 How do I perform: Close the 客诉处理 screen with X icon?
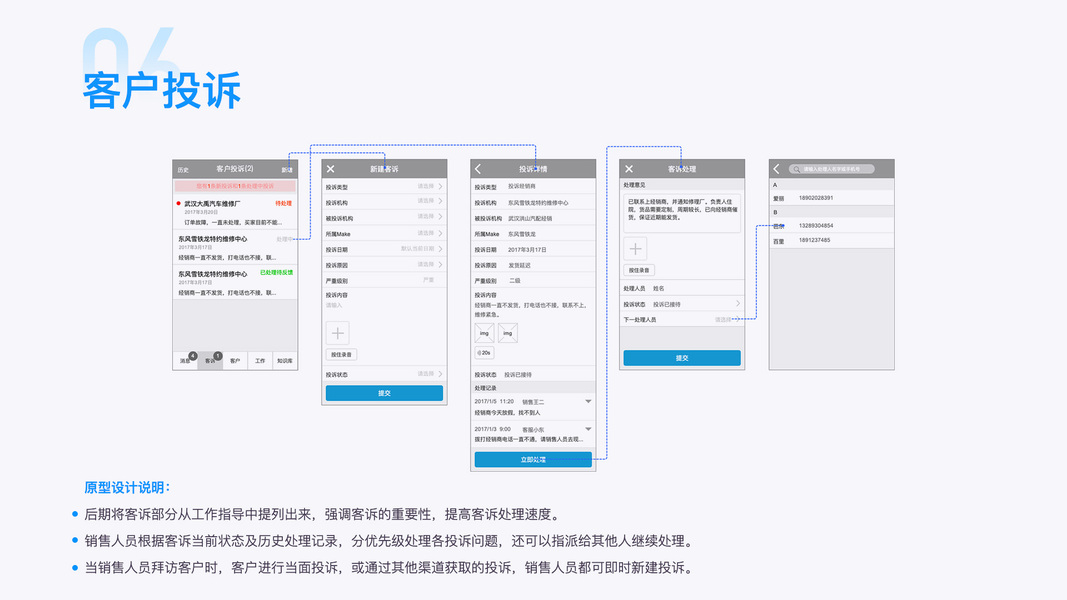[629, 169]
